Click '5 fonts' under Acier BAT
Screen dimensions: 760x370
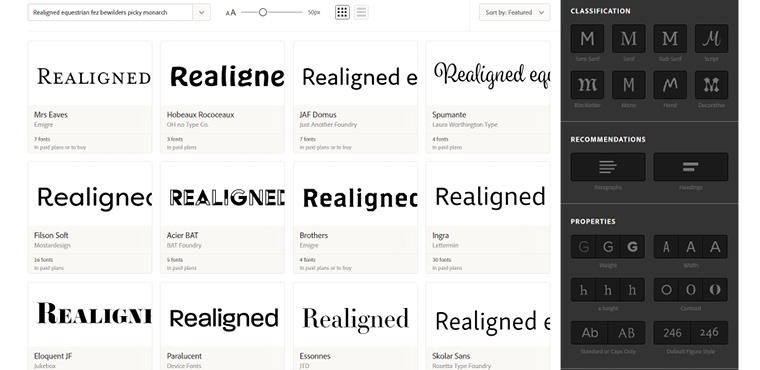[175, 260]
